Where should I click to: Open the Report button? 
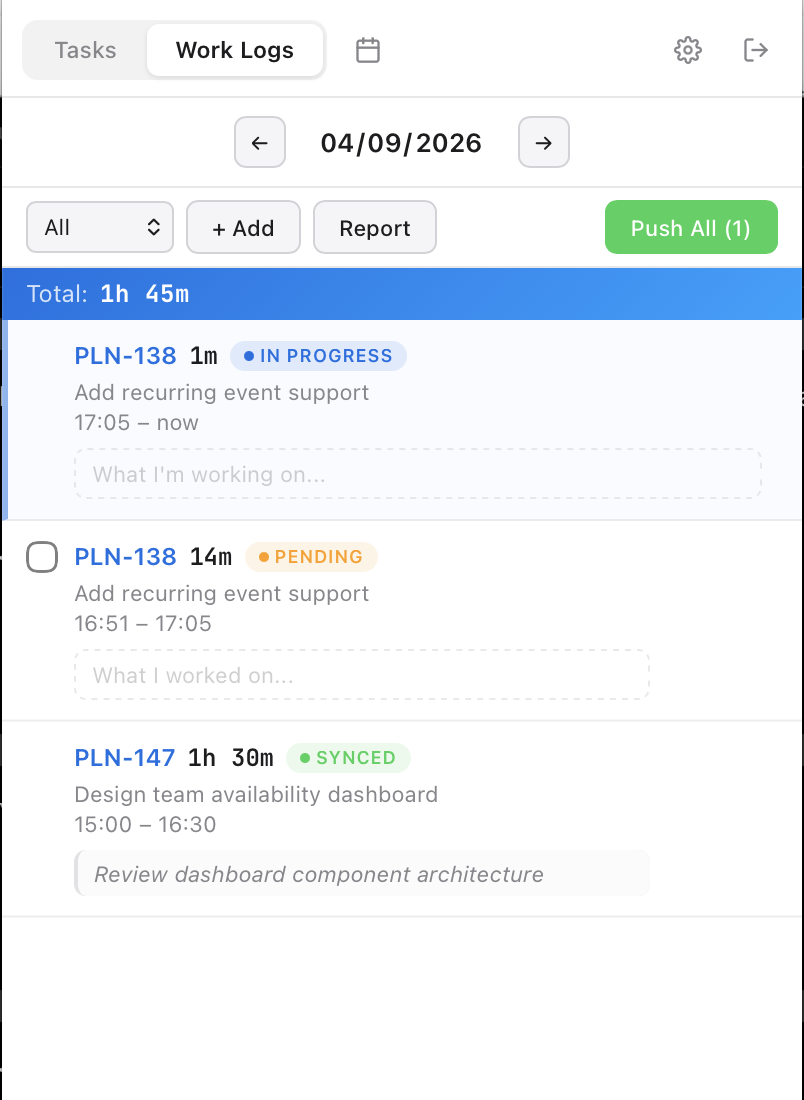[x=375, y=228]
